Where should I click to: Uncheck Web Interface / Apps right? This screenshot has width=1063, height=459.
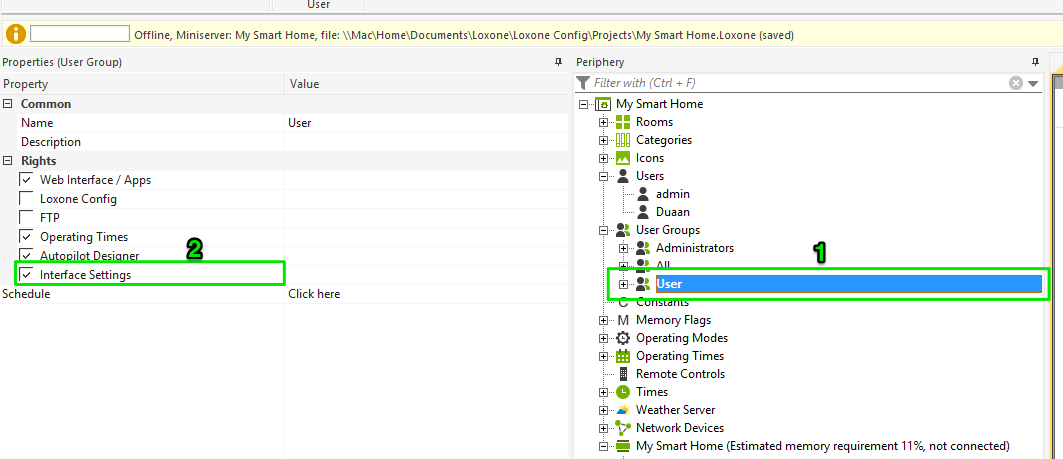click(27, 180)
